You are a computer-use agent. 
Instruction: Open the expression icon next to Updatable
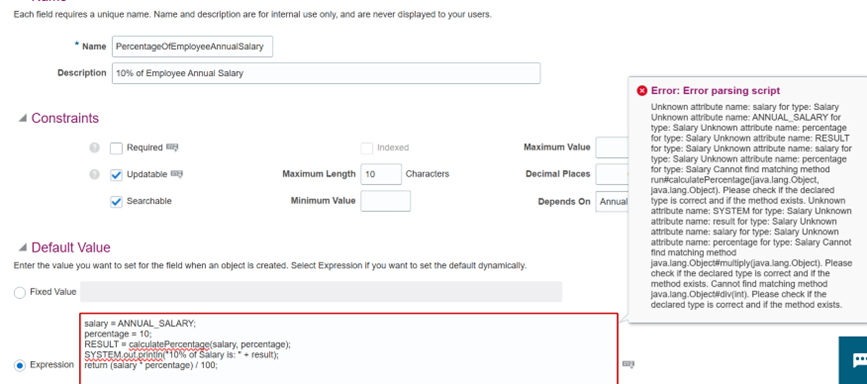pyautogui.click(x=177, y=174)
